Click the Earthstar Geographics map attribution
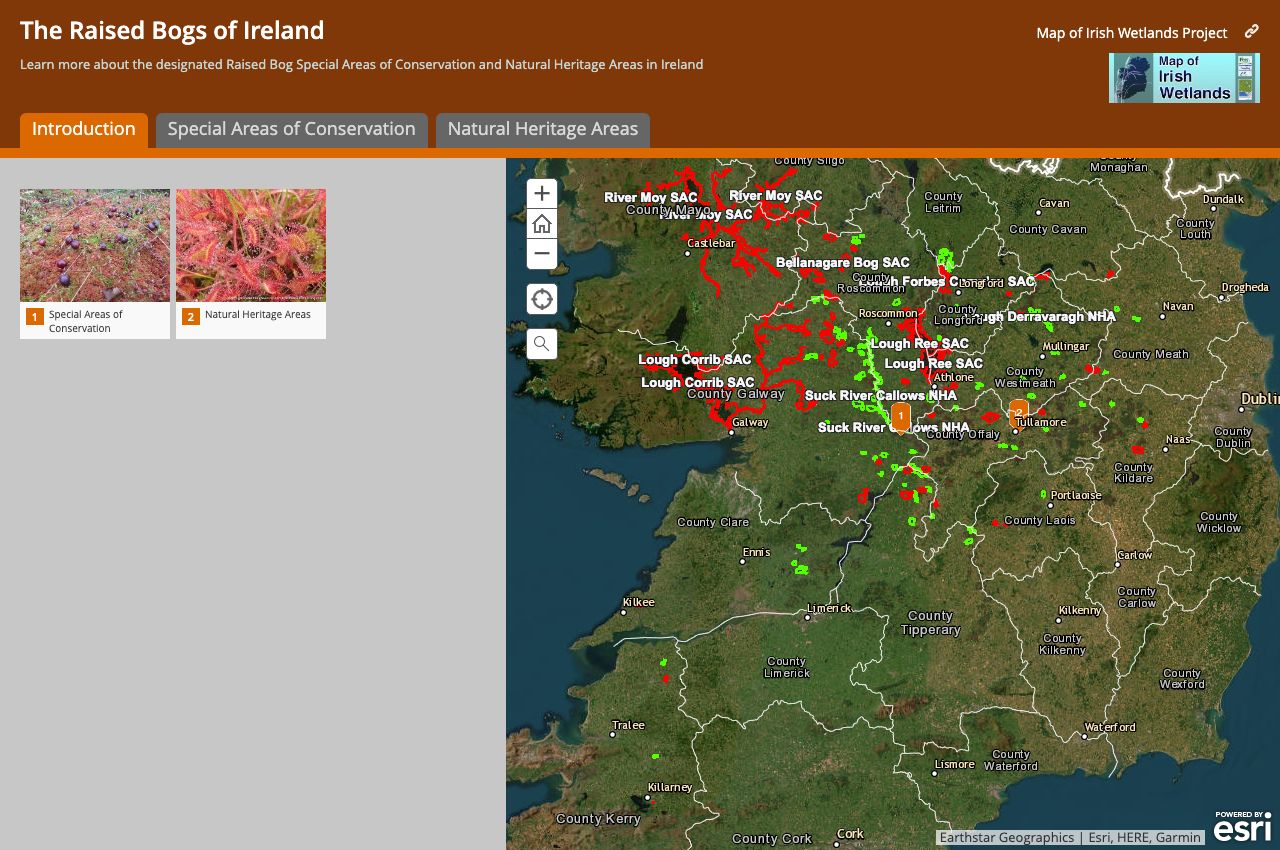 (1007, 838)
